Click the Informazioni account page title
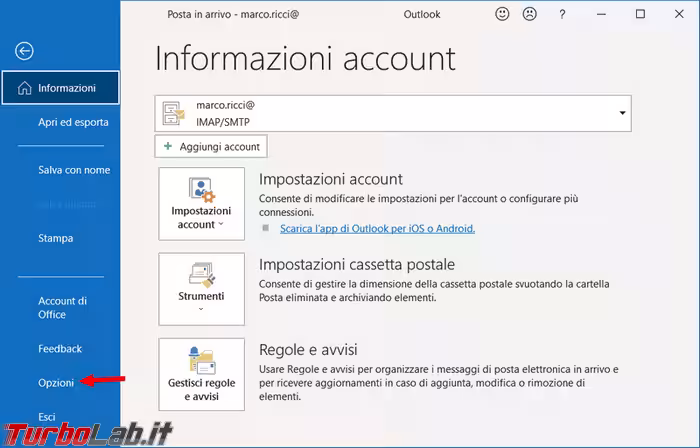The width and height of the screenshot is (700, 448). tap(305, 58)
